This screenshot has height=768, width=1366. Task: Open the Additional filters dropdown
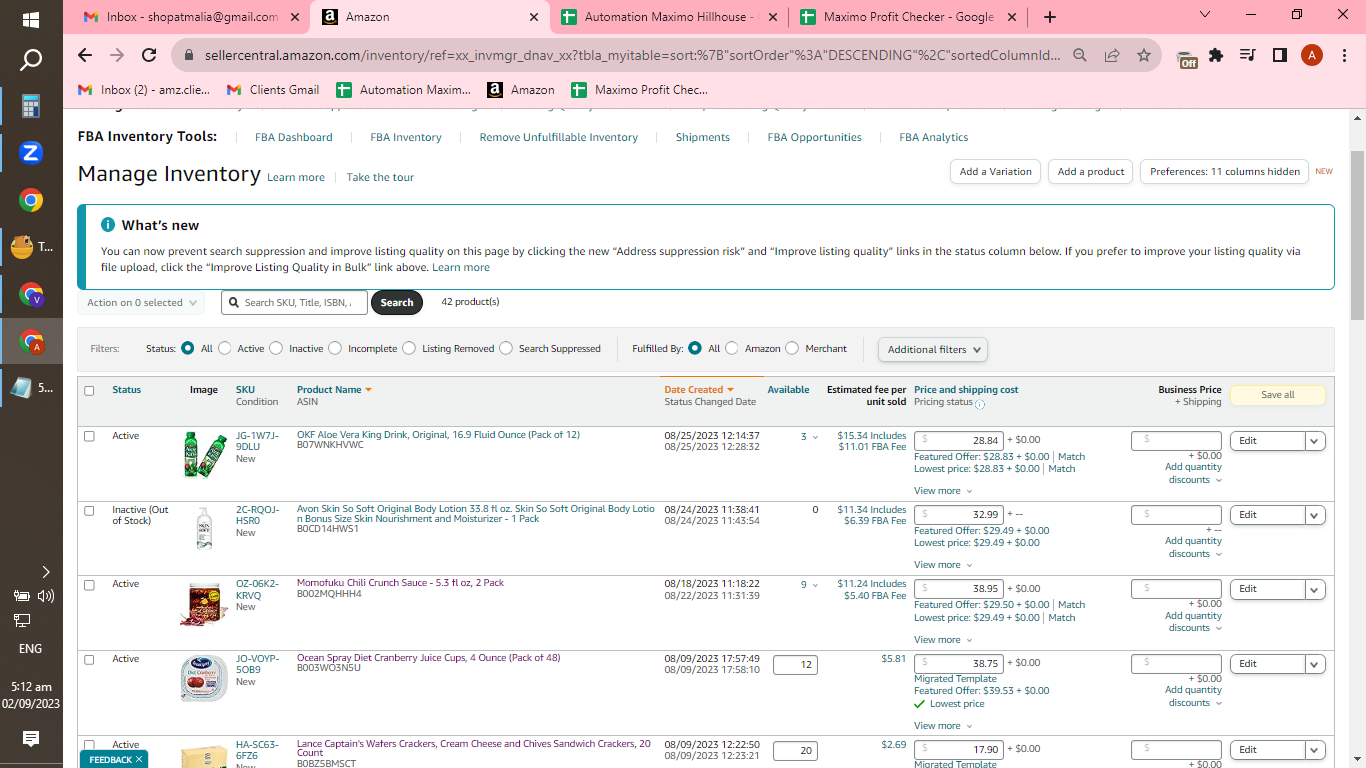(x=933, y=349)
